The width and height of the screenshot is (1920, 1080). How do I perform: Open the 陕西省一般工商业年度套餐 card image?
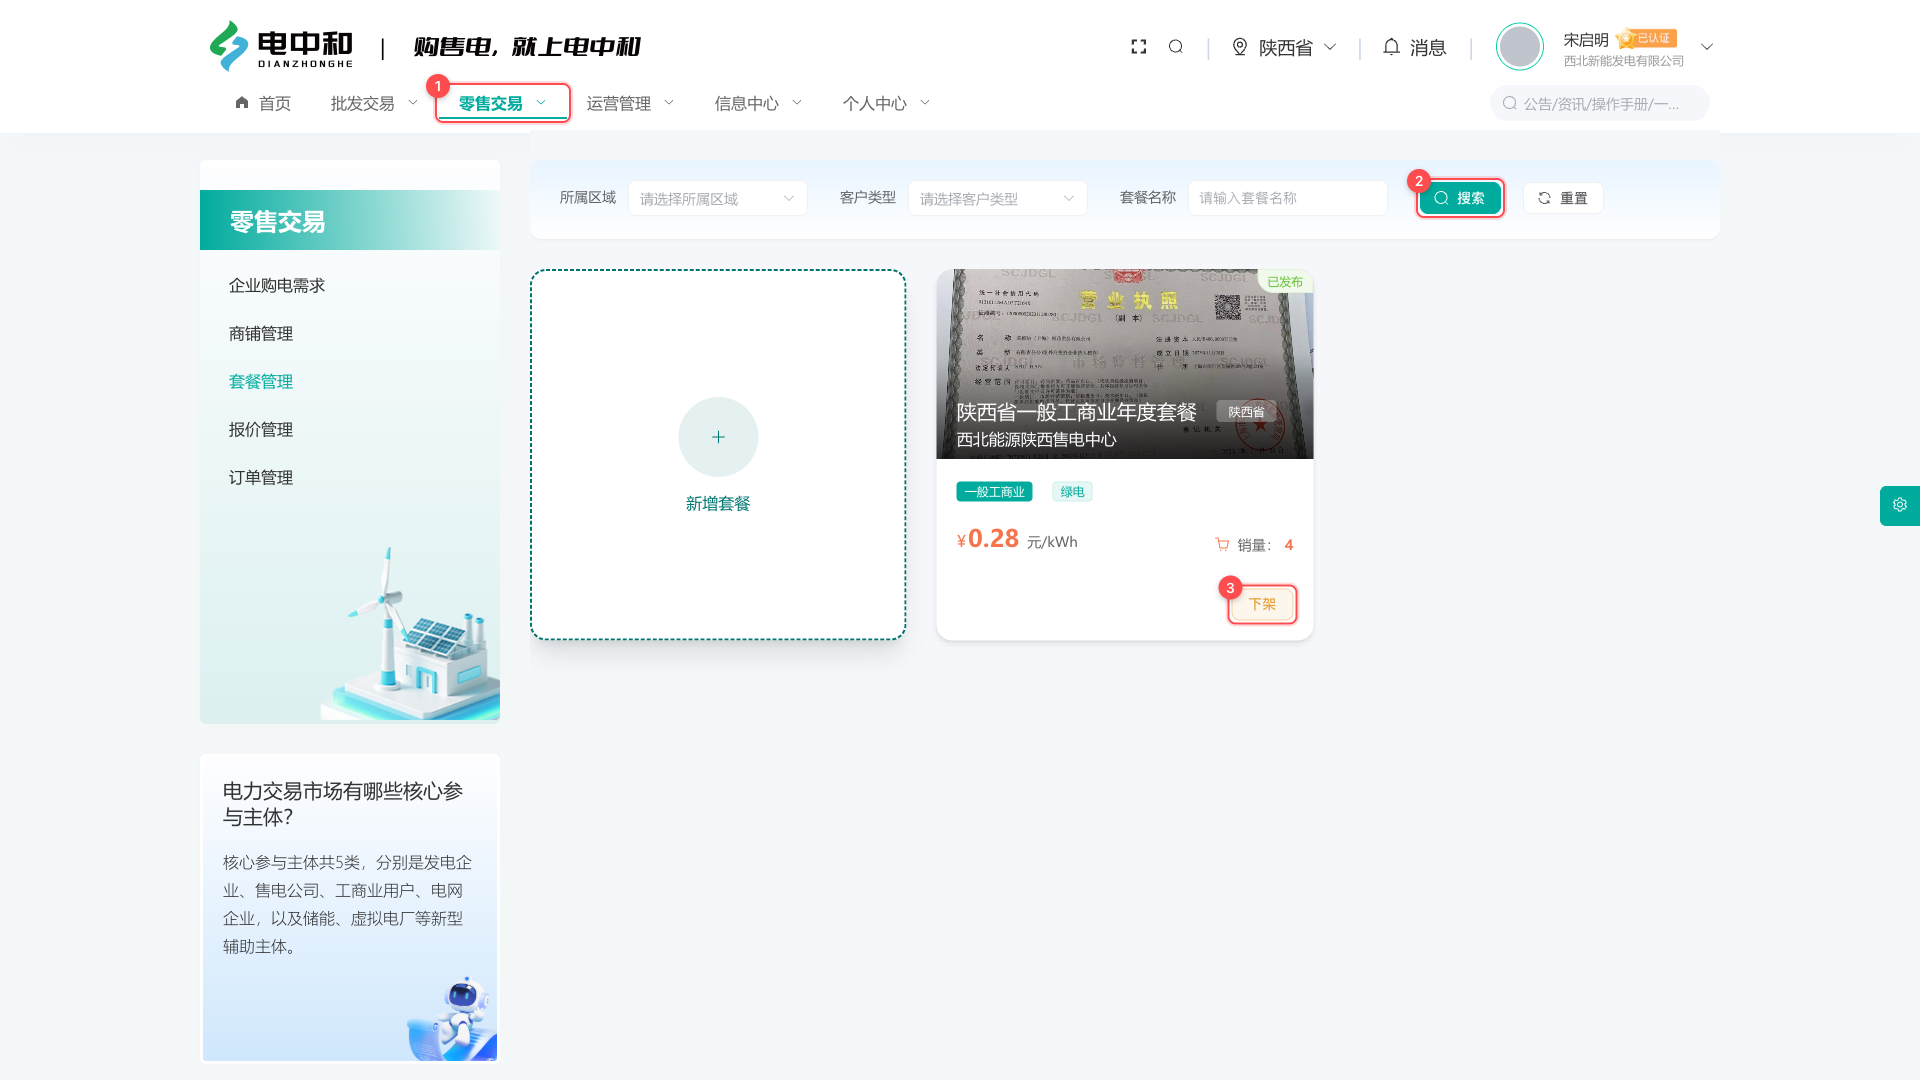(x=1124, y=364)
